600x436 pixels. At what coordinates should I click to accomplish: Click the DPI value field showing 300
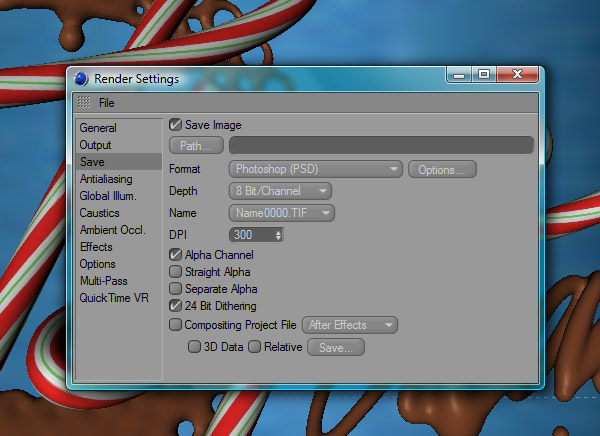tap(251, 235)
